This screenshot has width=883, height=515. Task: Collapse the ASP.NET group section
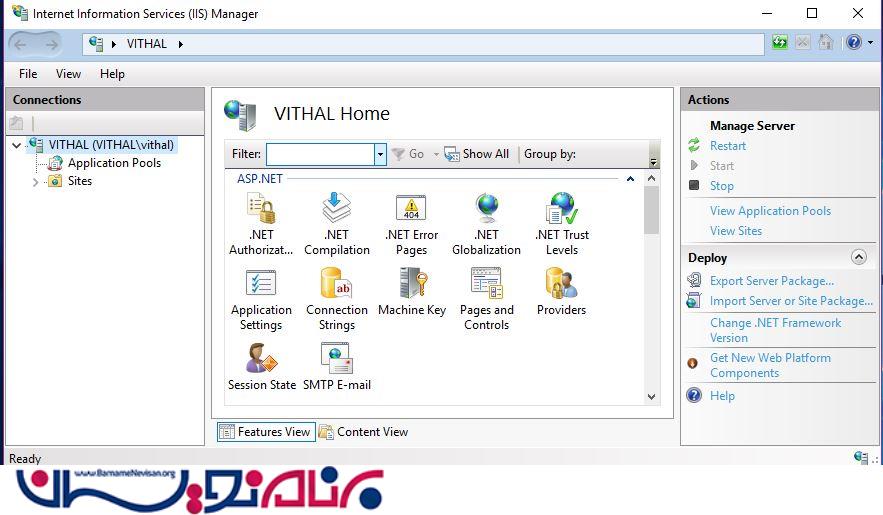click(630, 179)
